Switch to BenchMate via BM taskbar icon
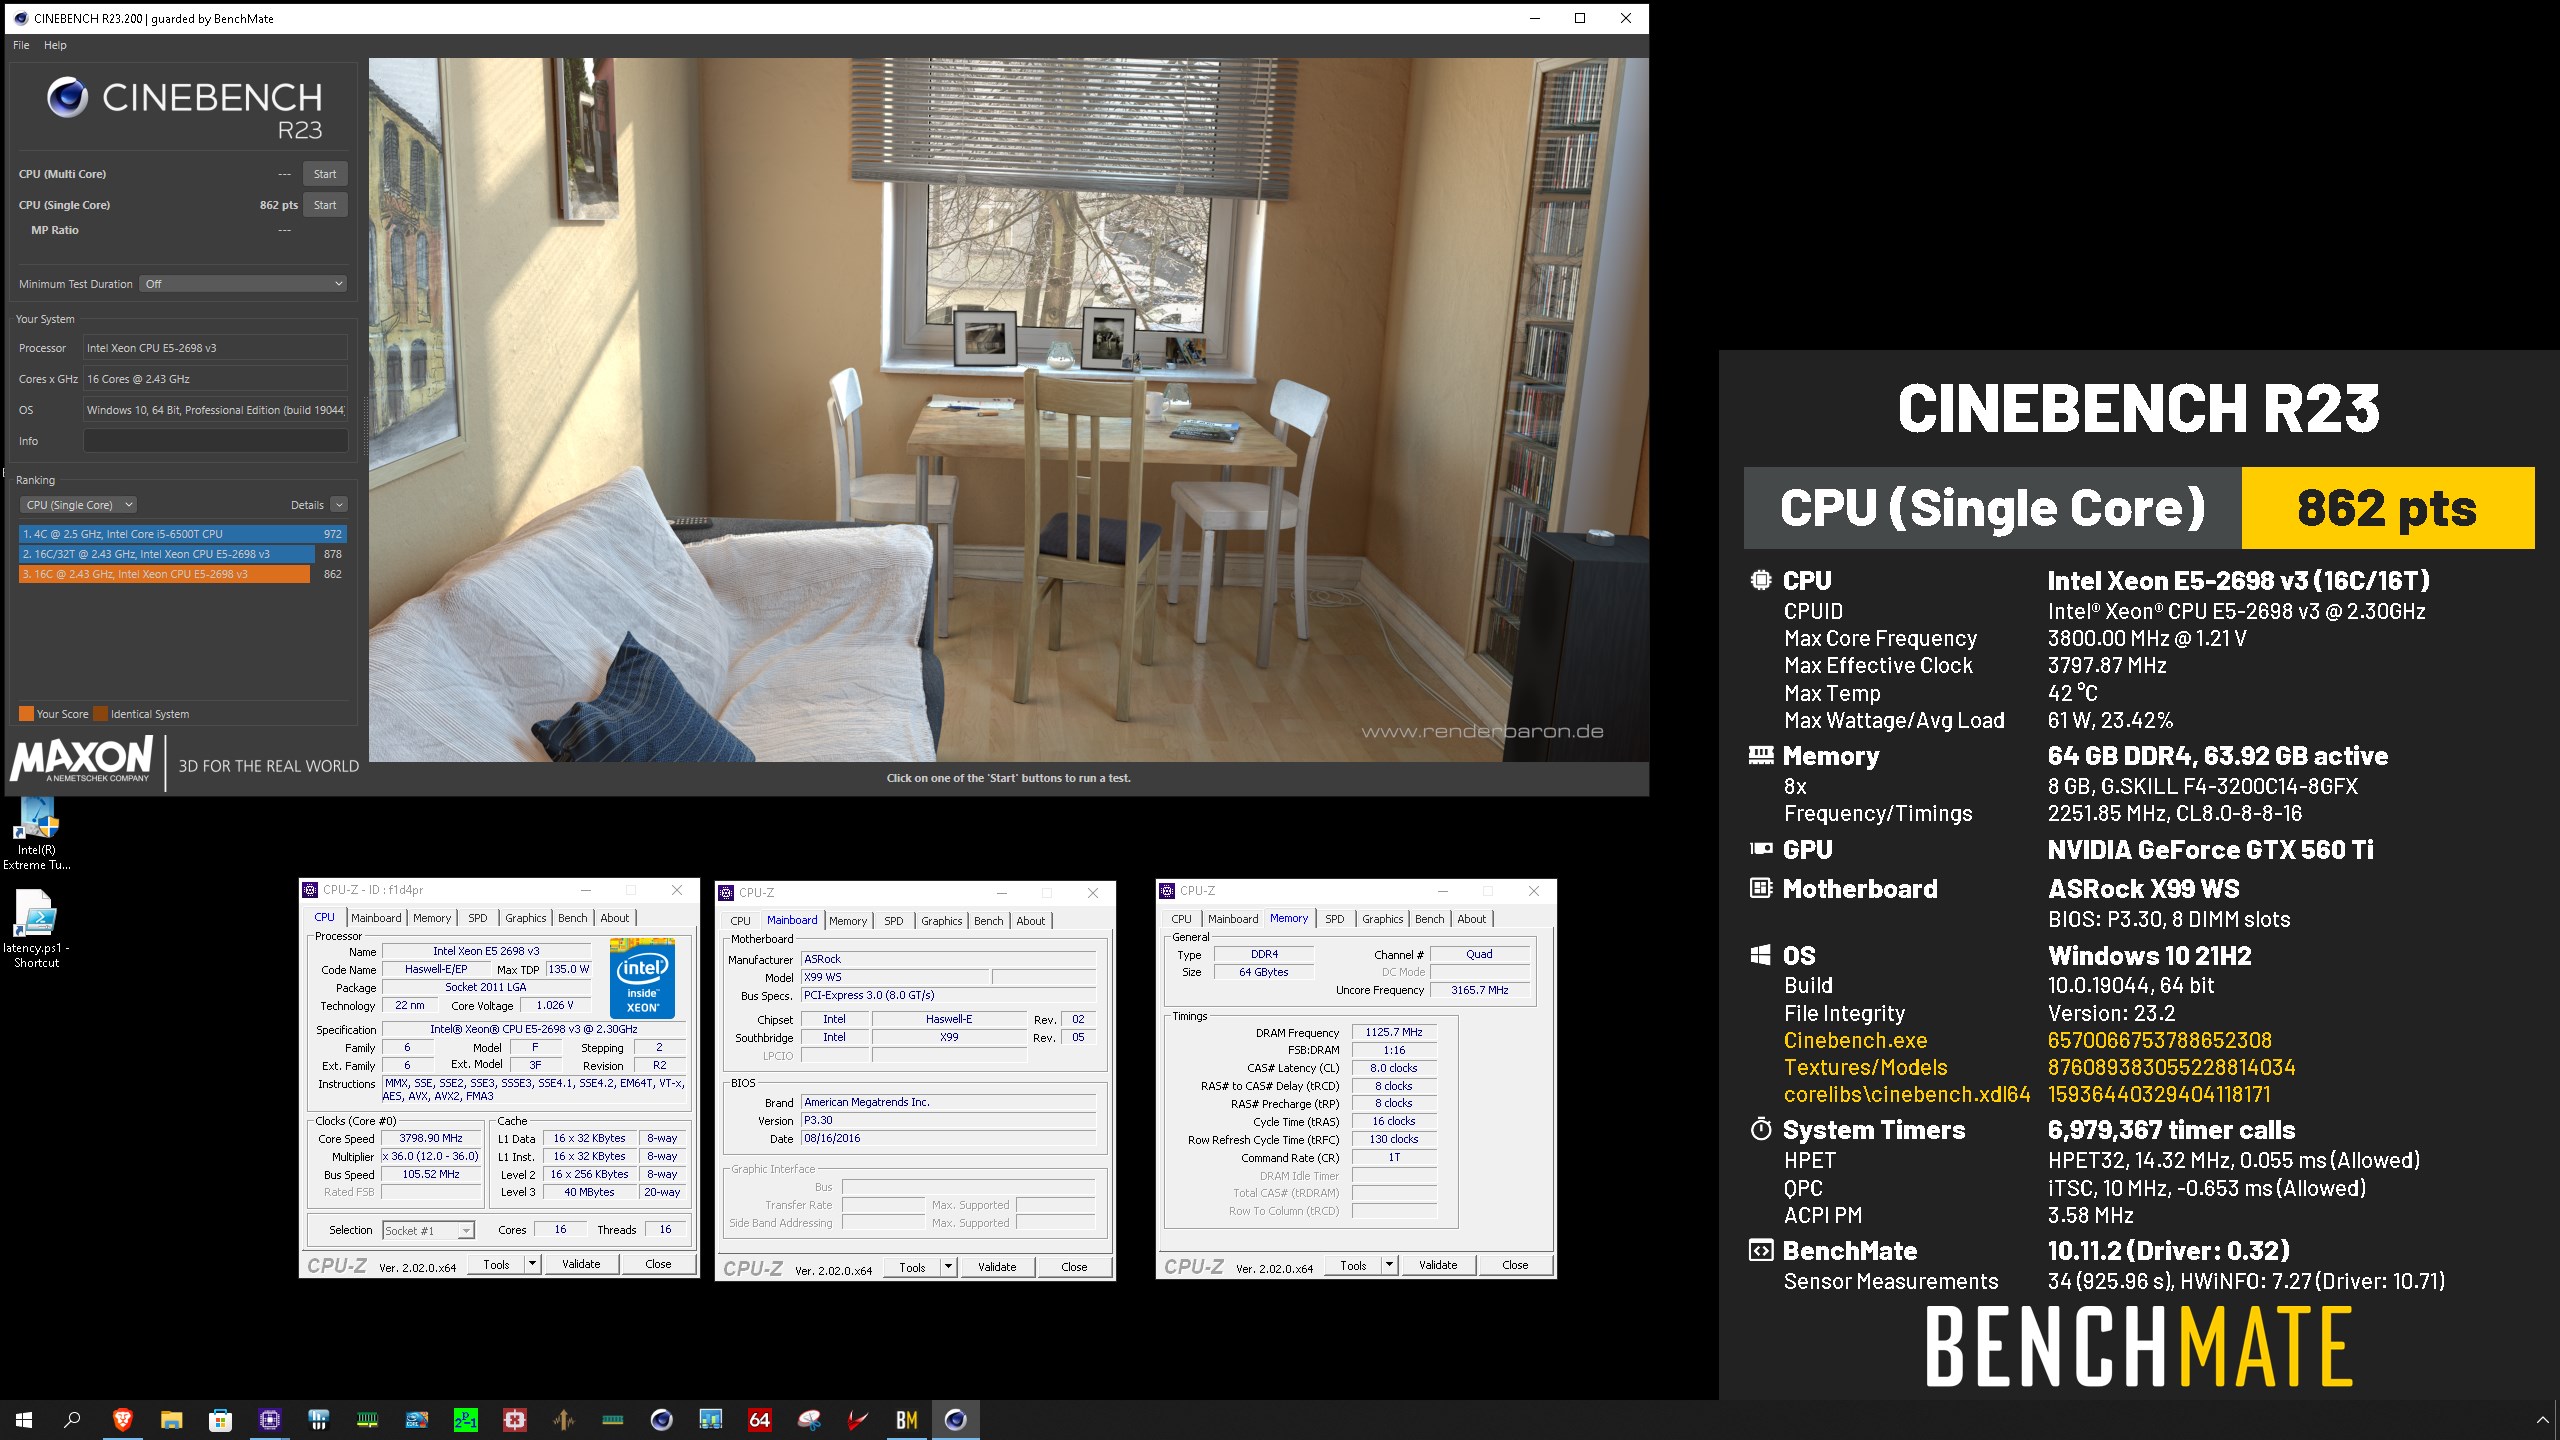Image resolution: width=2560 pixels, height=1440 pixels. 906,1419
